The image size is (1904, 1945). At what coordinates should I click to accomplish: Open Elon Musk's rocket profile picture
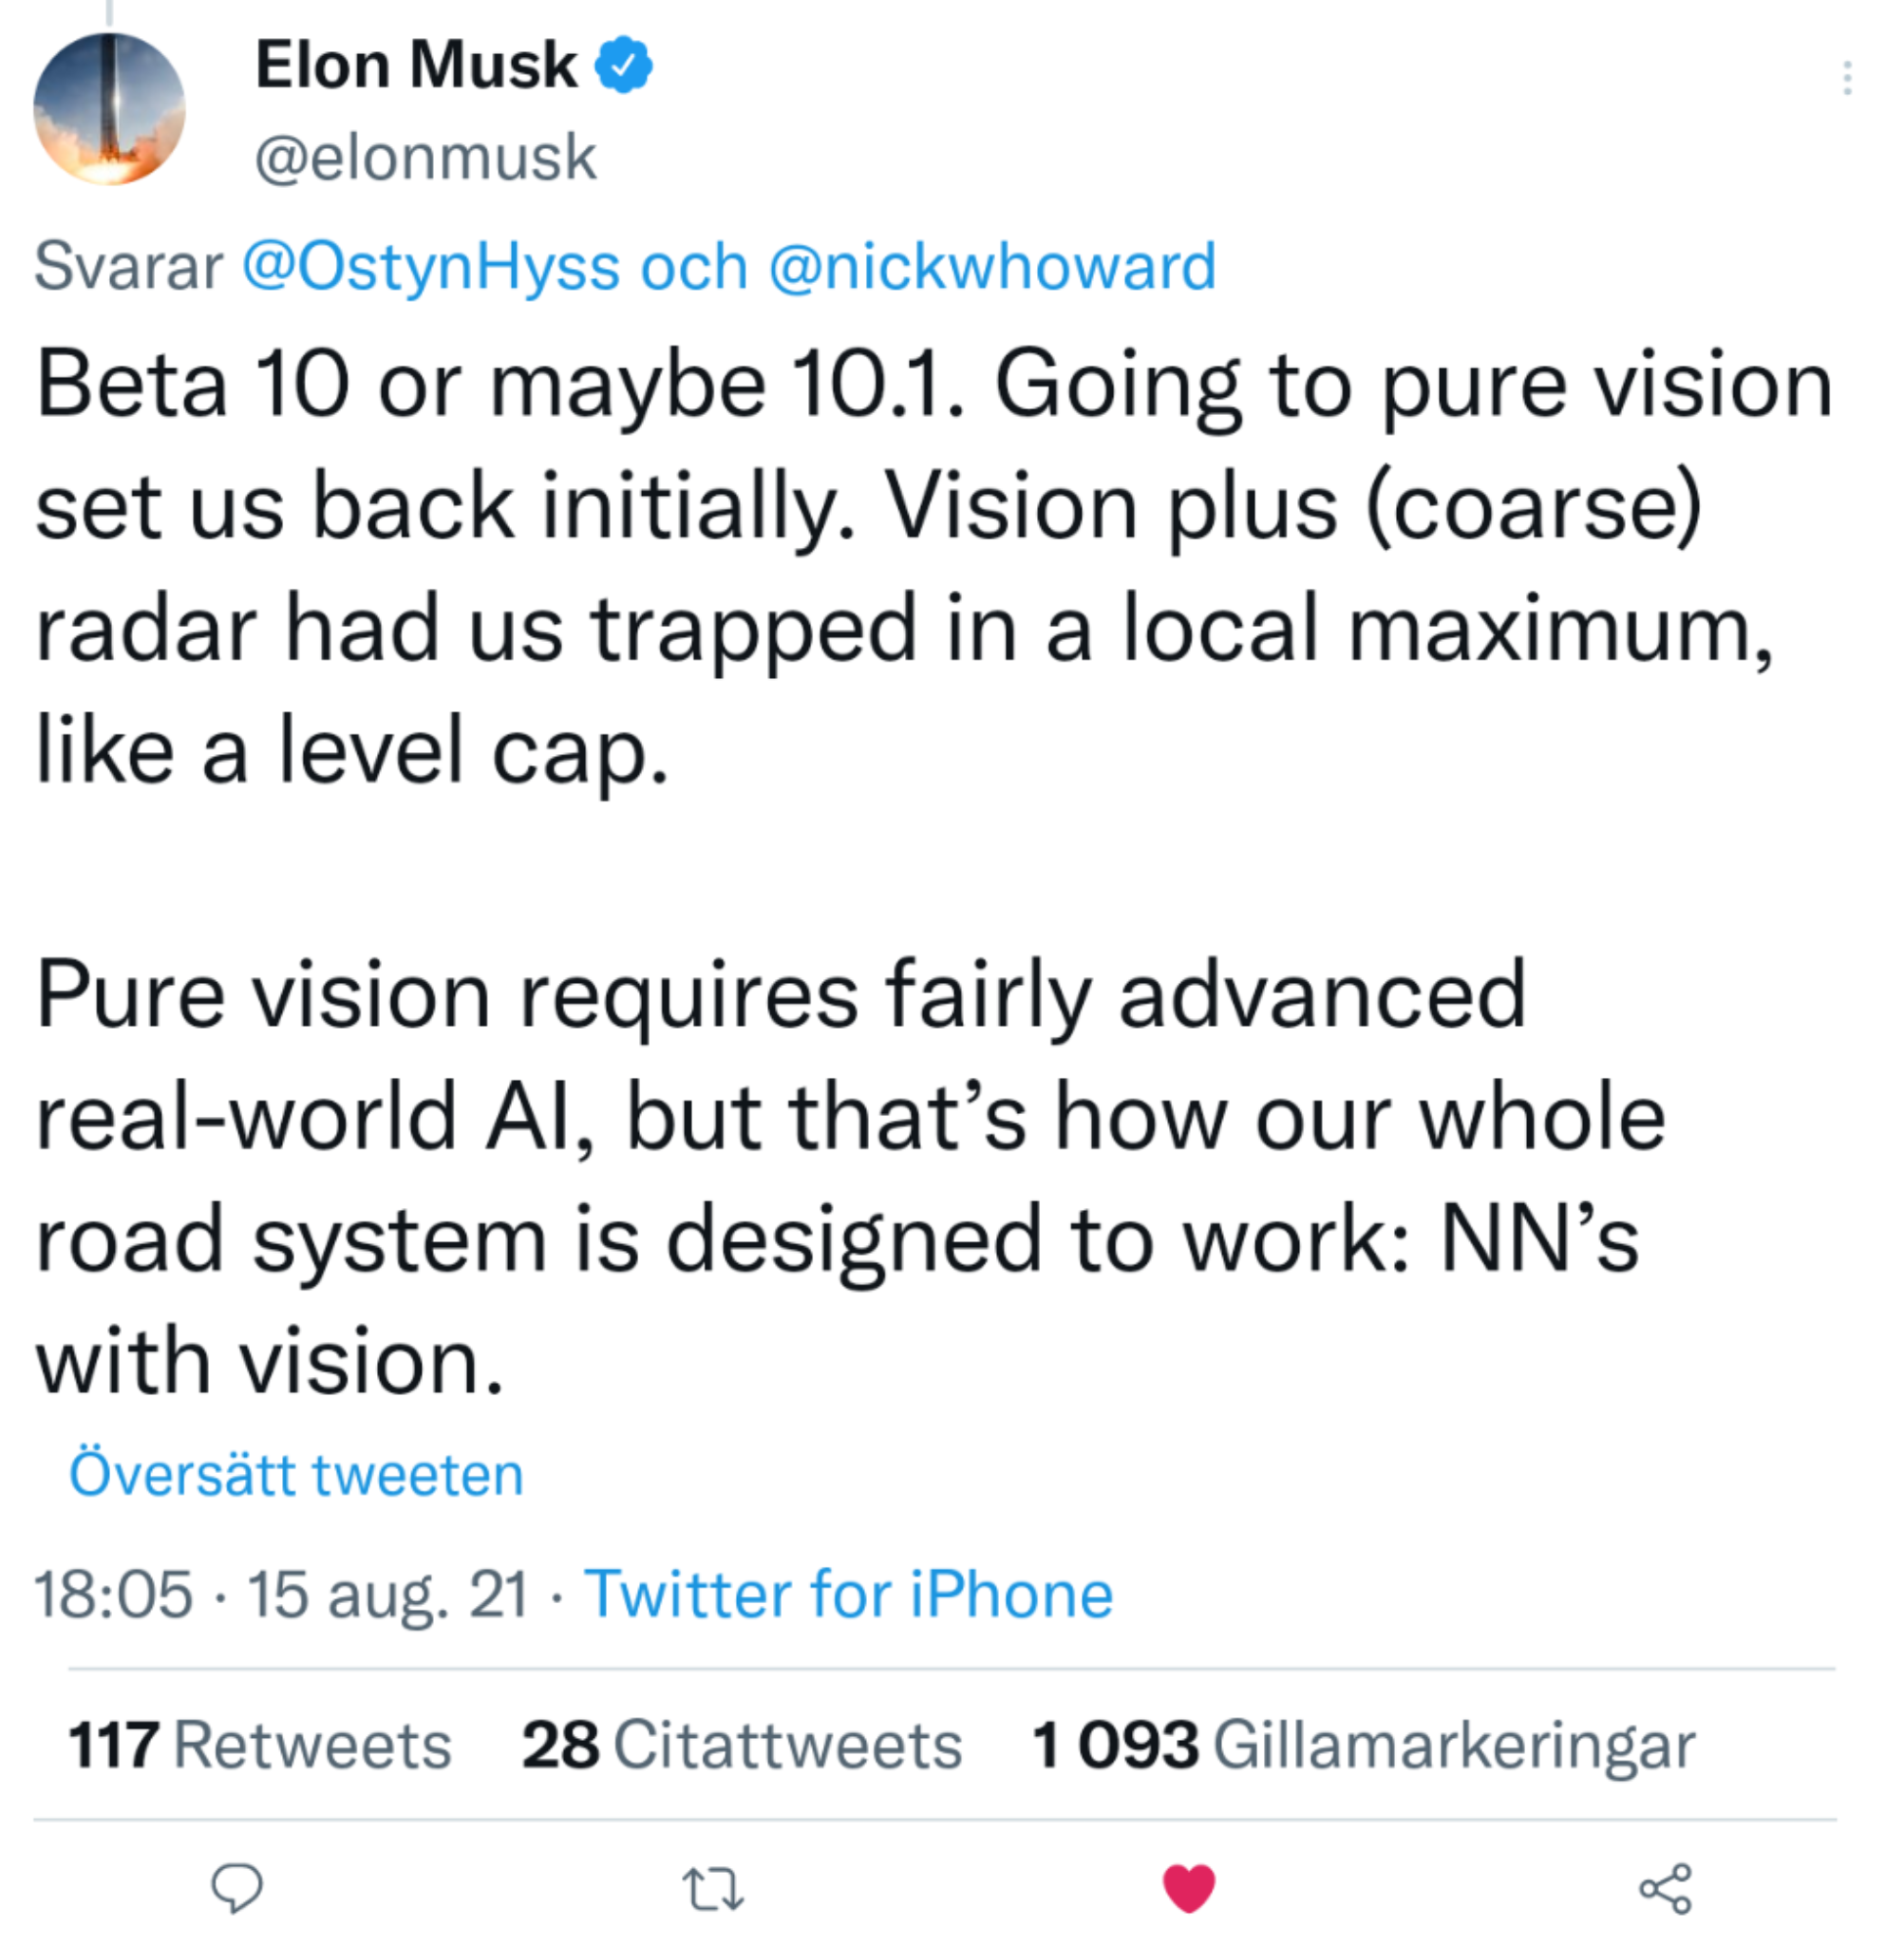pyautogui.click(x=109, y=109)
